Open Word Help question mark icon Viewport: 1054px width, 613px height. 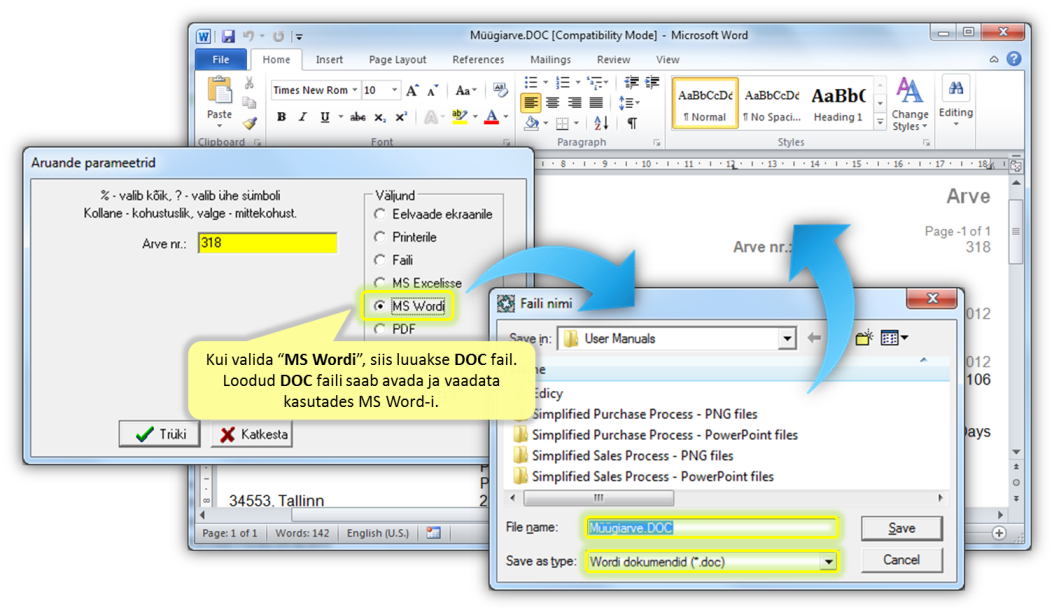[1015, 60]
